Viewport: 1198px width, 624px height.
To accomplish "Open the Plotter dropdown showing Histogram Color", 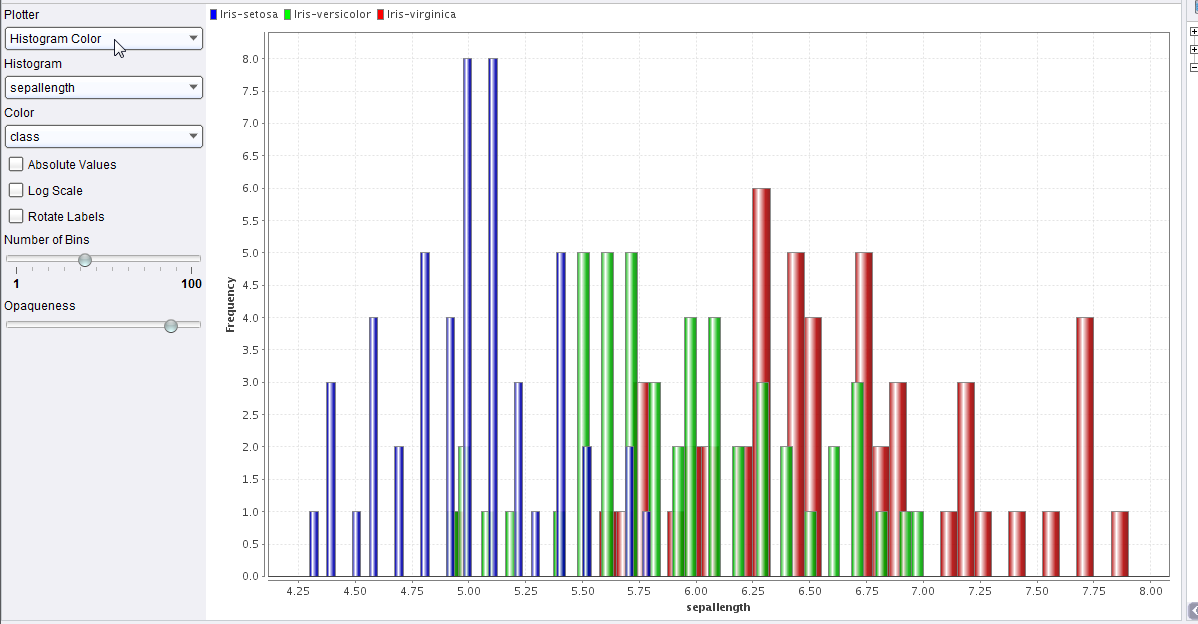I will 104,38.
